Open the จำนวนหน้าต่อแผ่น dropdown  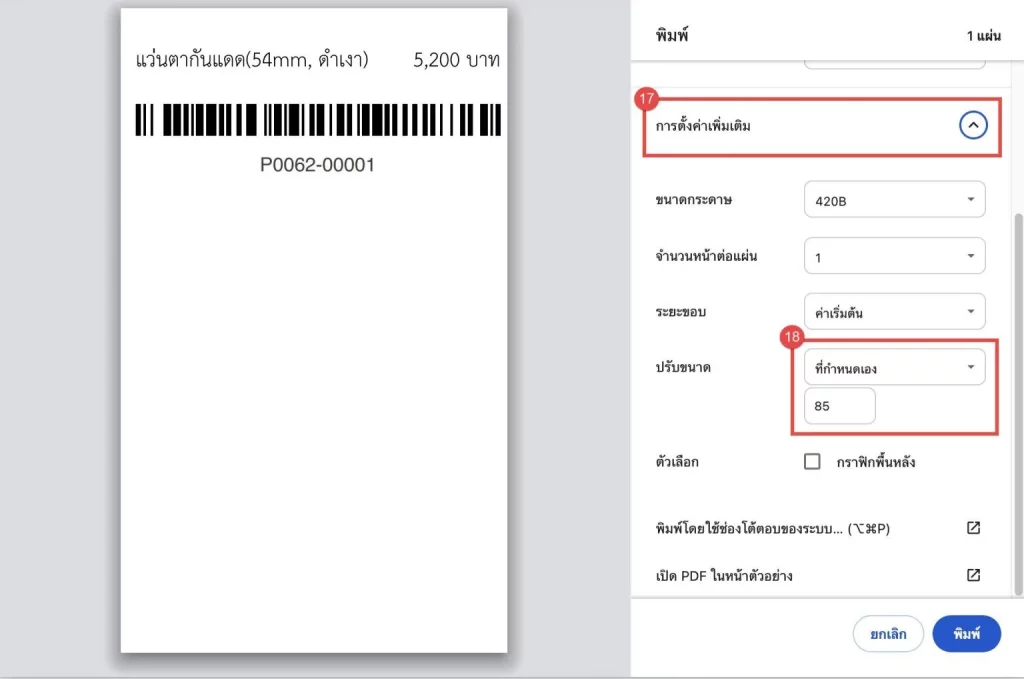pyautogui.click(x=894, y=256)
